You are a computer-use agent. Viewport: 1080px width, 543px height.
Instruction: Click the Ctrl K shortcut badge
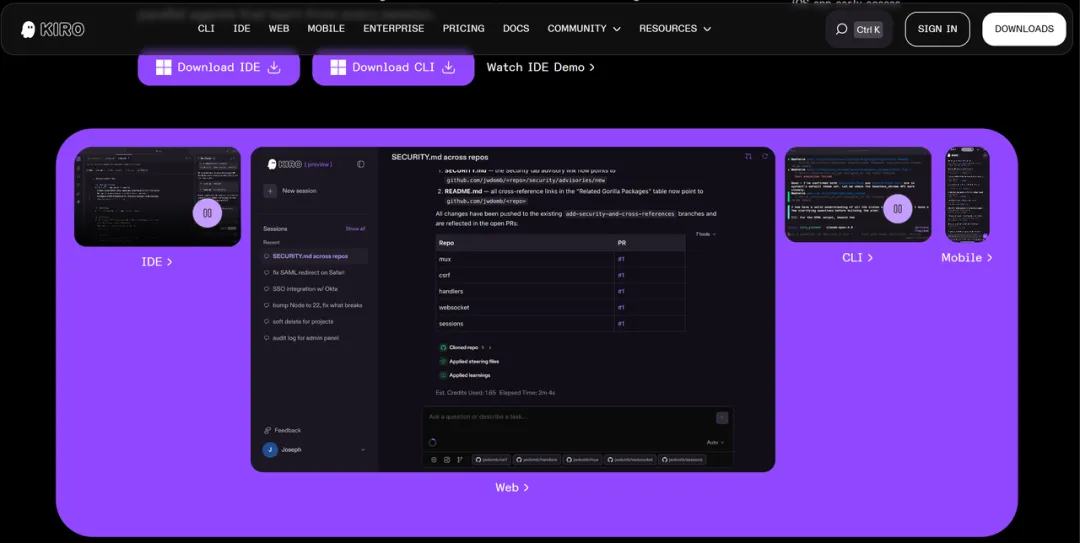(868, 30)
